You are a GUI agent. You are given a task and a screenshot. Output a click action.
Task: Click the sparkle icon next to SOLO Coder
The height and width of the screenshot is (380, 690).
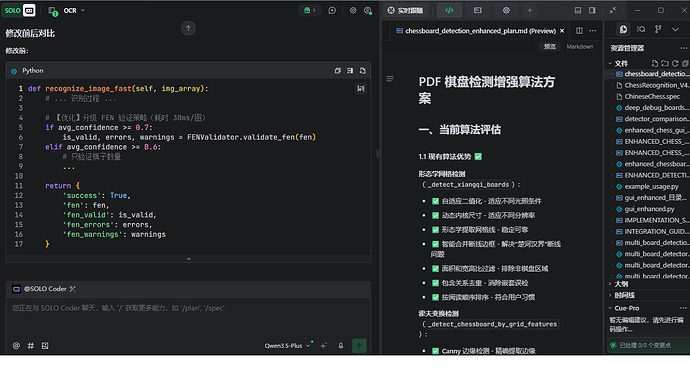click(73, 289)
